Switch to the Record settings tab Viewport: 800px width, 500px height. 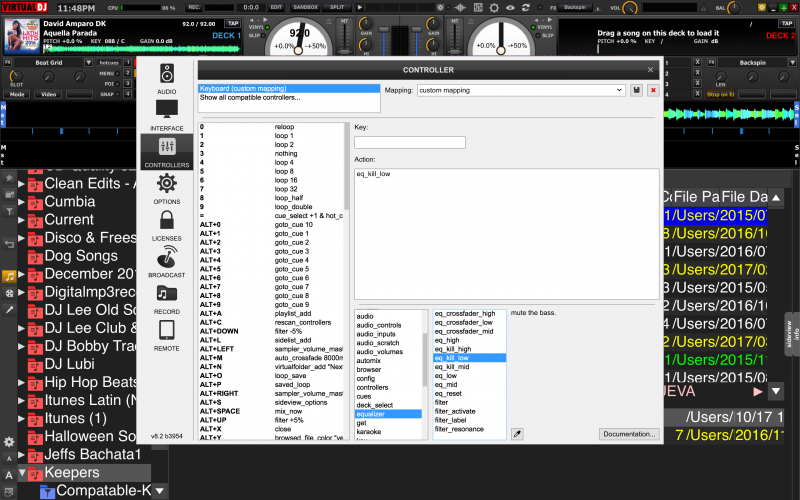pyautogui.click(x=167, y=298)
